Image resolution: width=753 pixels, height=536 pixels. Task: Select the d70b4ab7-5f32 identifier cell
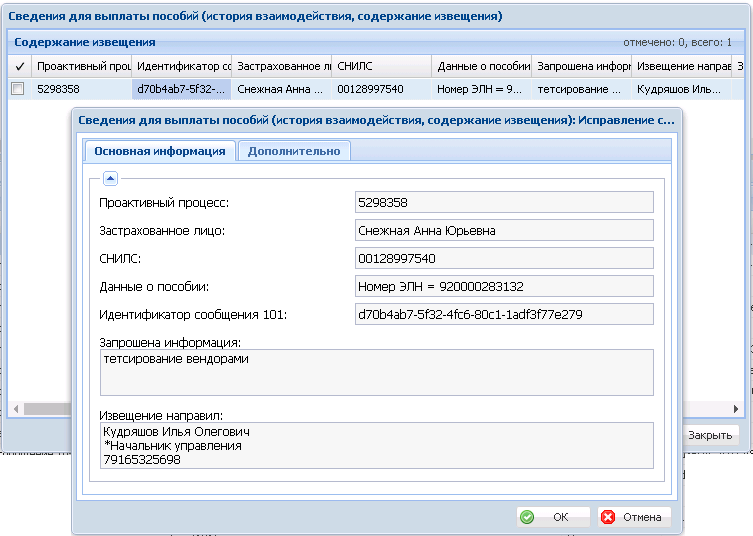pos(182,89)
